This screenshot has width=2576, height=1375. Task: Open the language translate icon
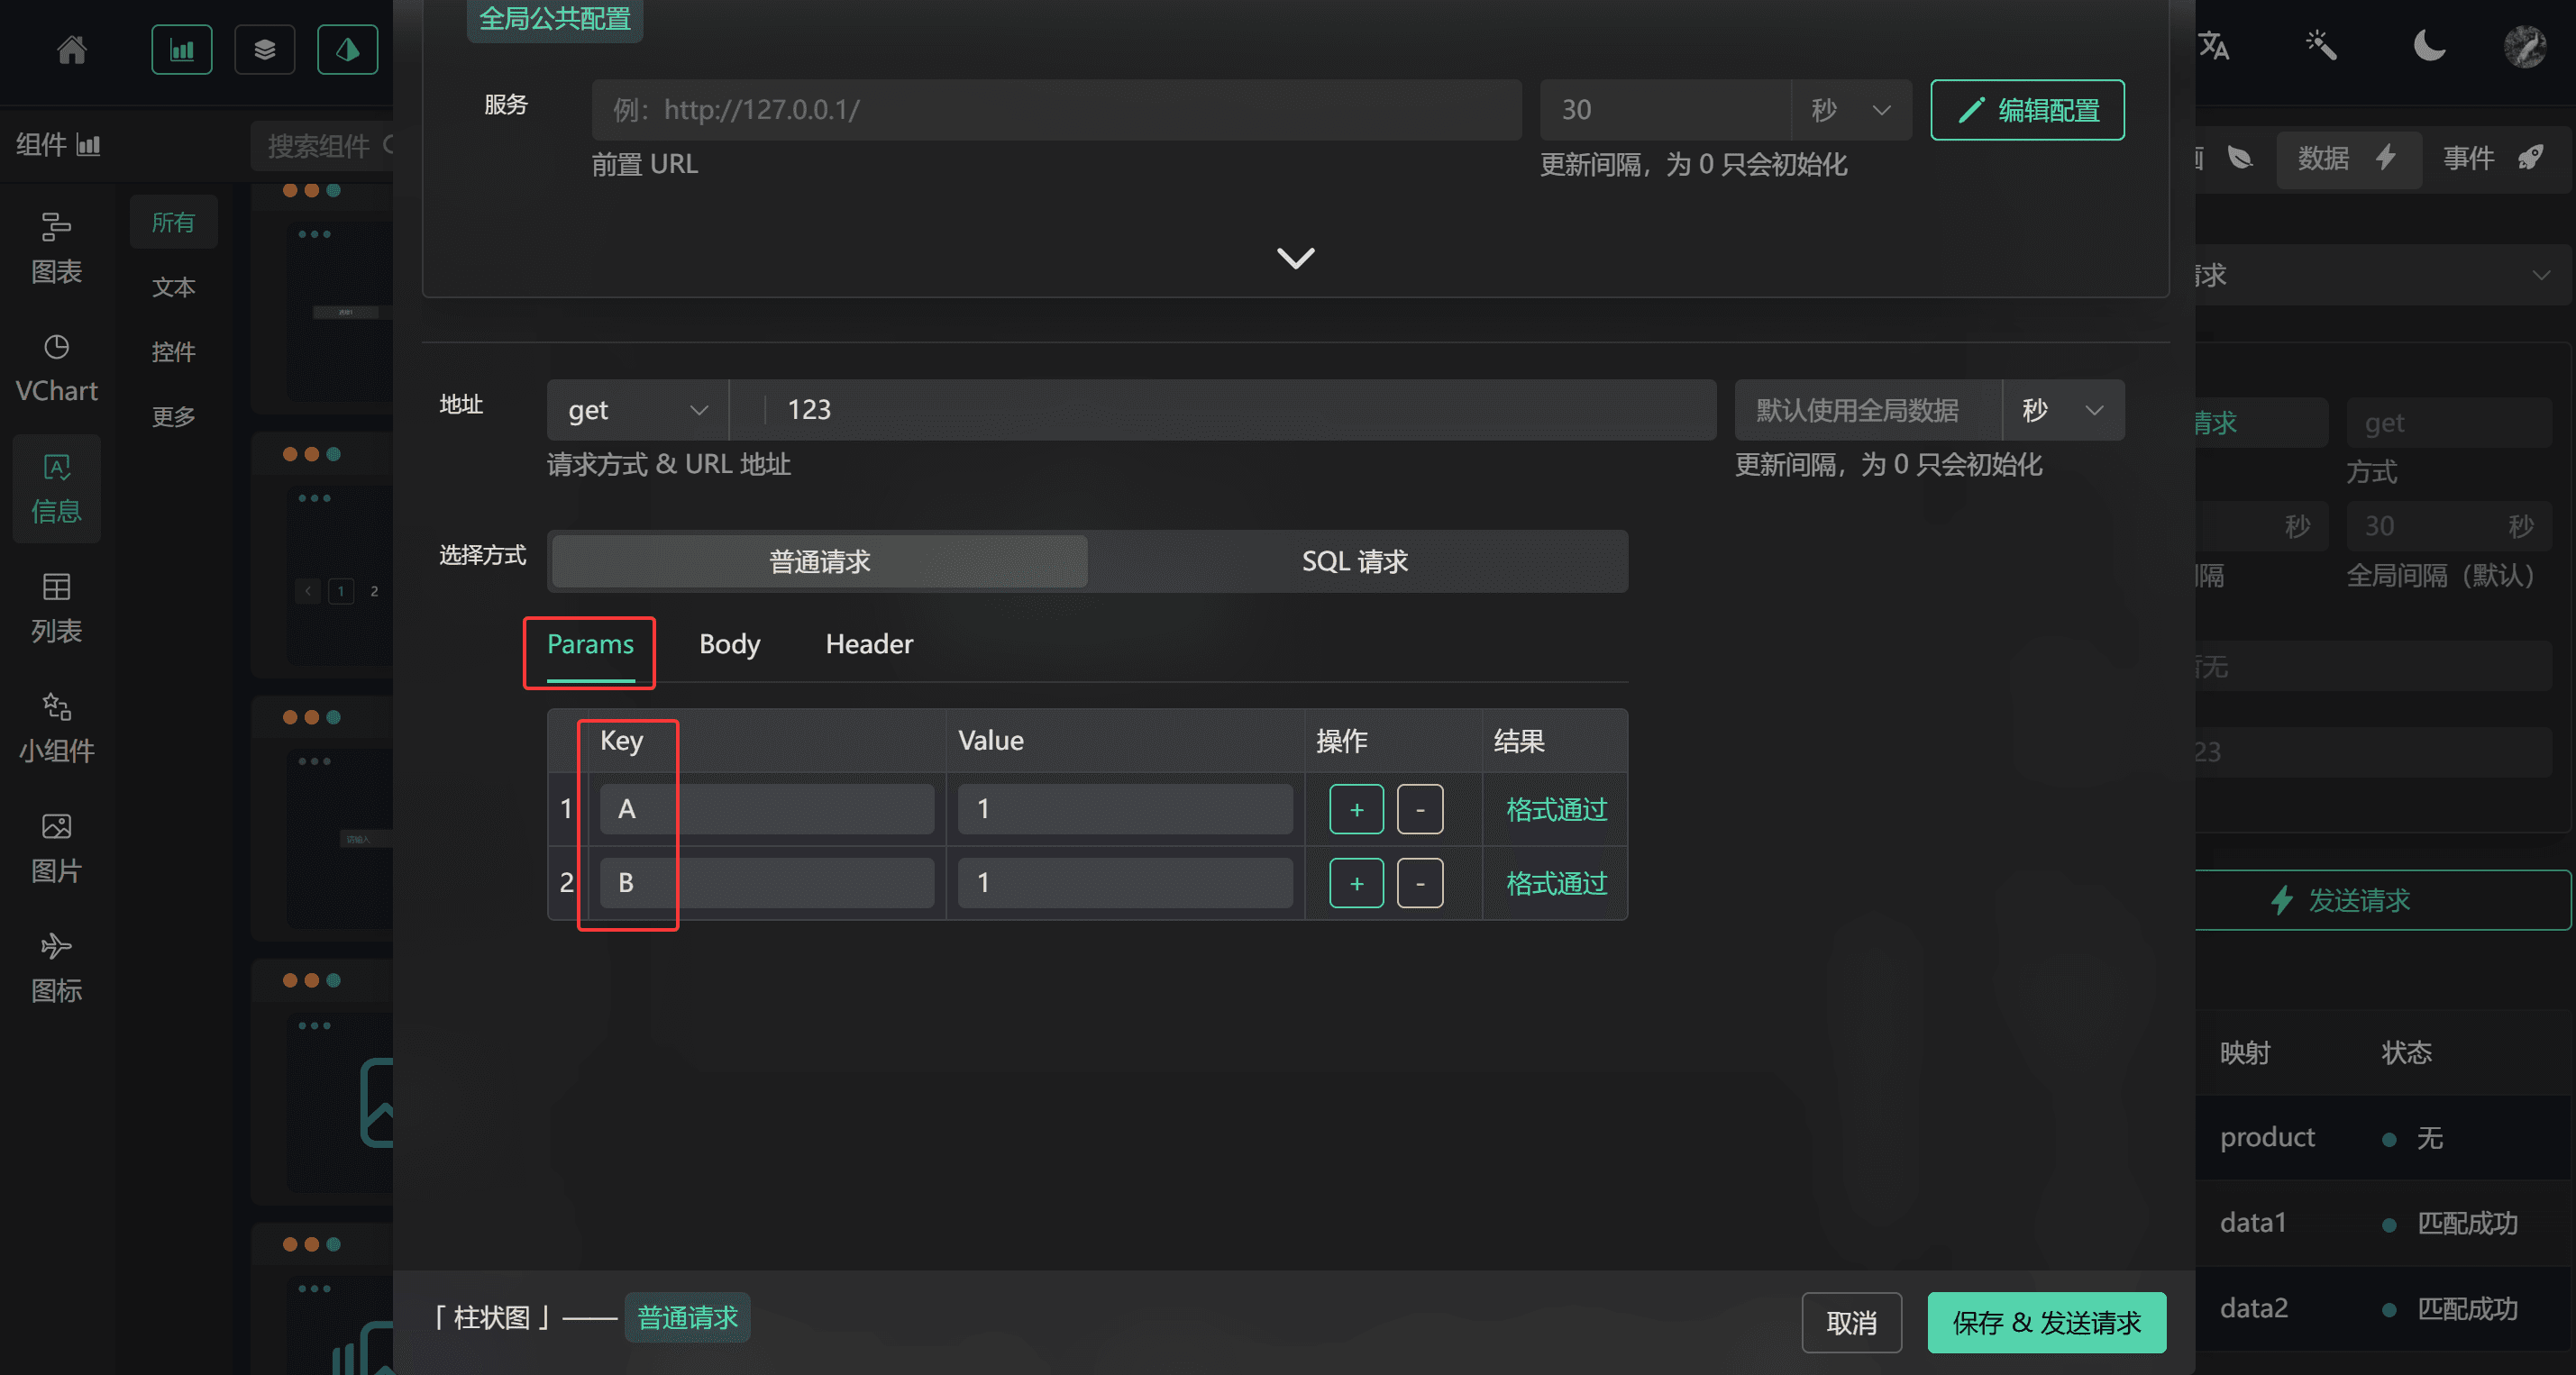(2212, 46)
